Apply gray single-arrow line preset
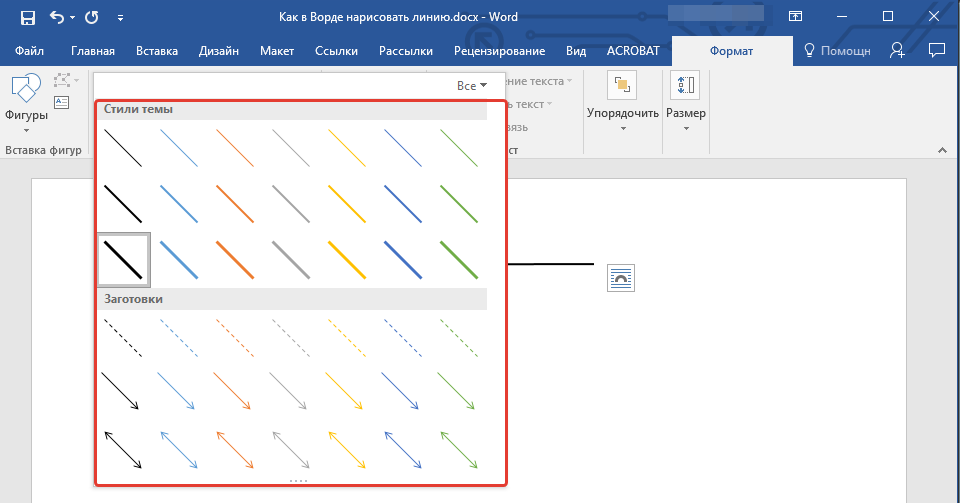The image size is (960, 503). click(288, 390)
